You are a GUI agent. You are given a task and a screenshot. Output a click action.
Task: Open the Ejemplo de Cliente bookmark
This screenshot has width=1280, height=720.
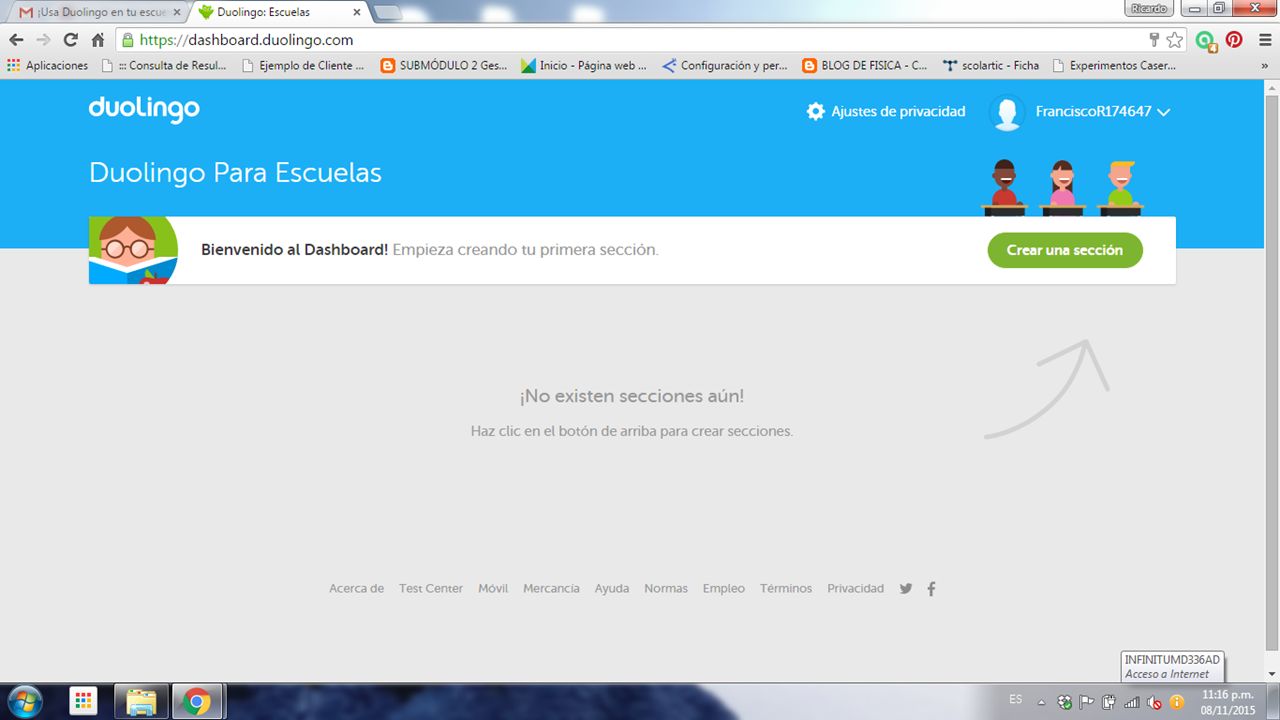(x=304, y=65)
